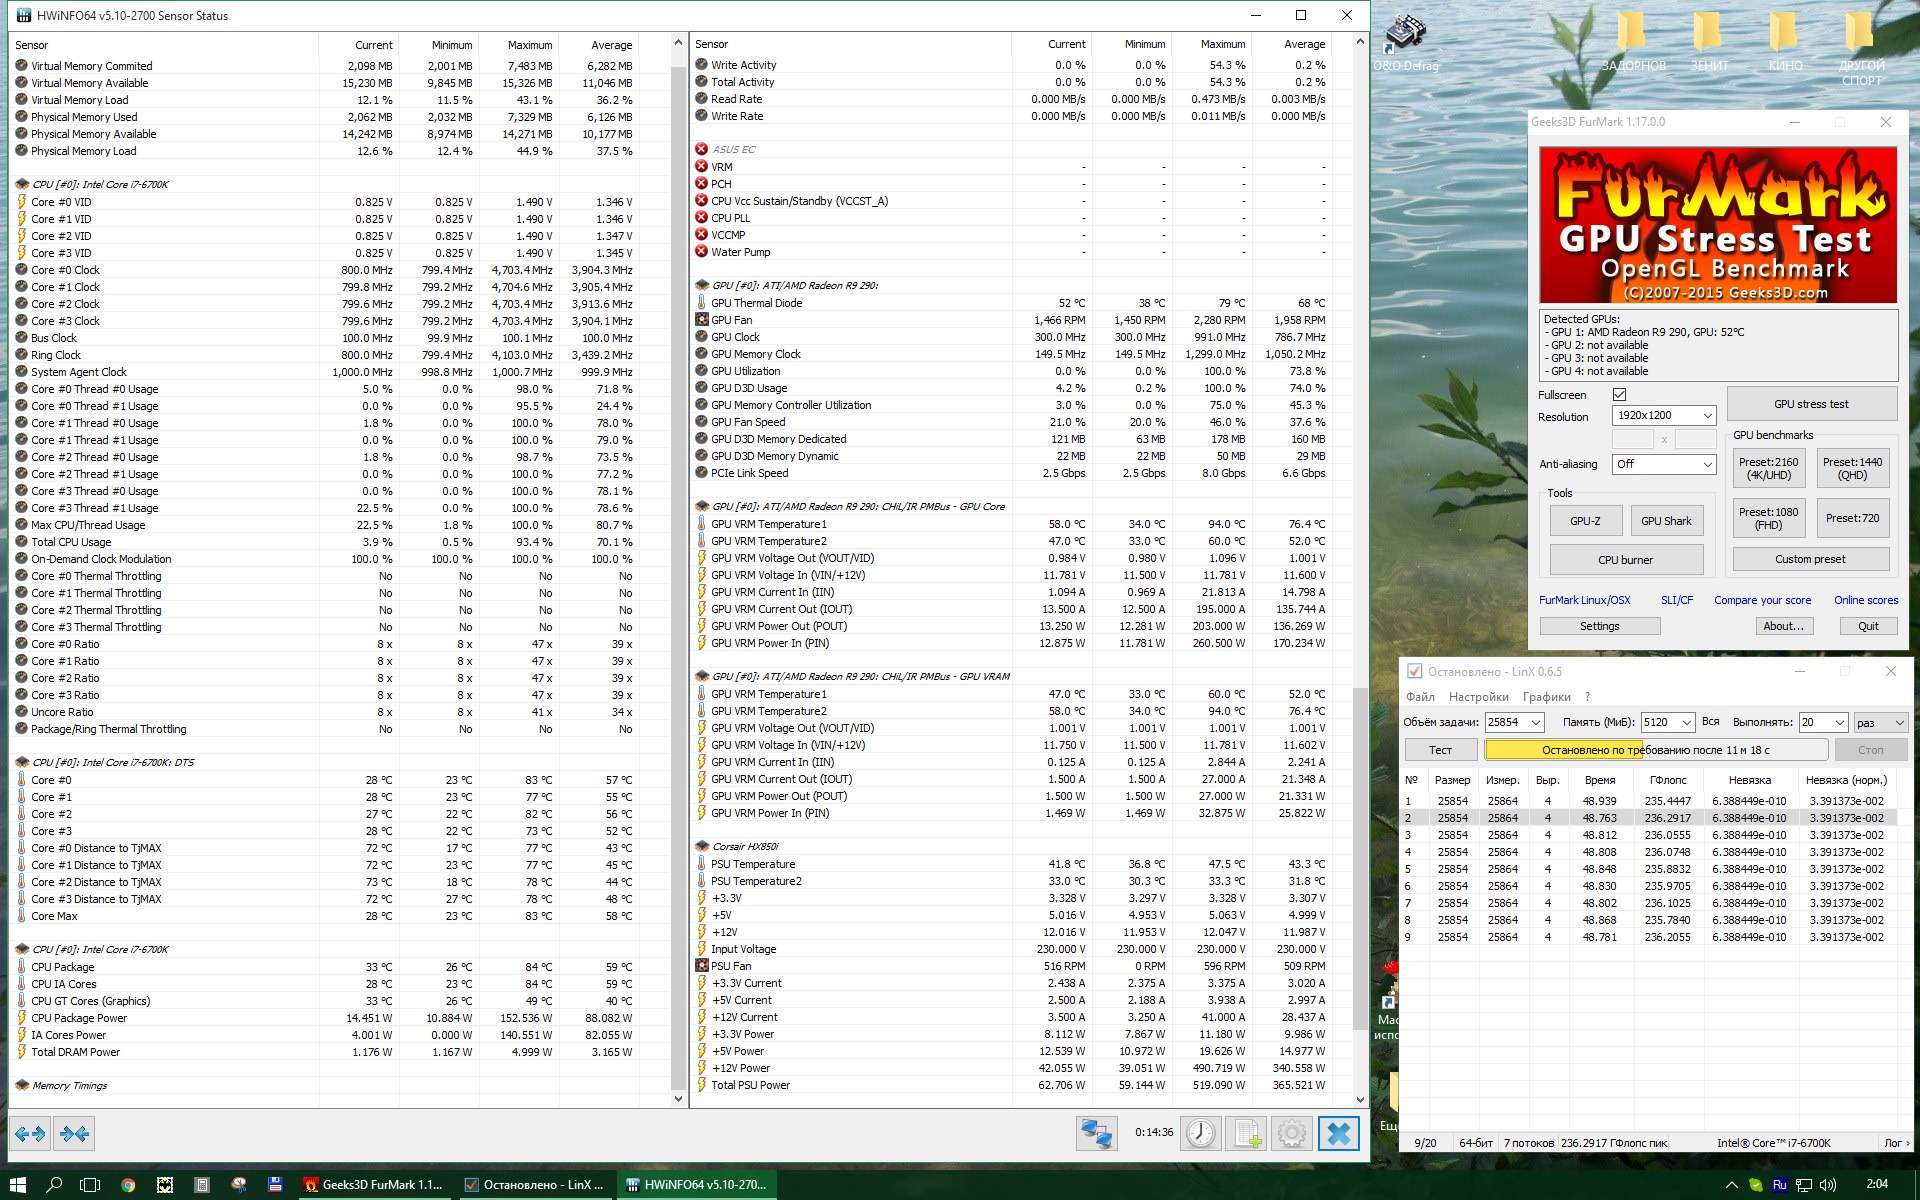Open FurMark Settings button
1920x1200 pixels.
[1599, 626]
